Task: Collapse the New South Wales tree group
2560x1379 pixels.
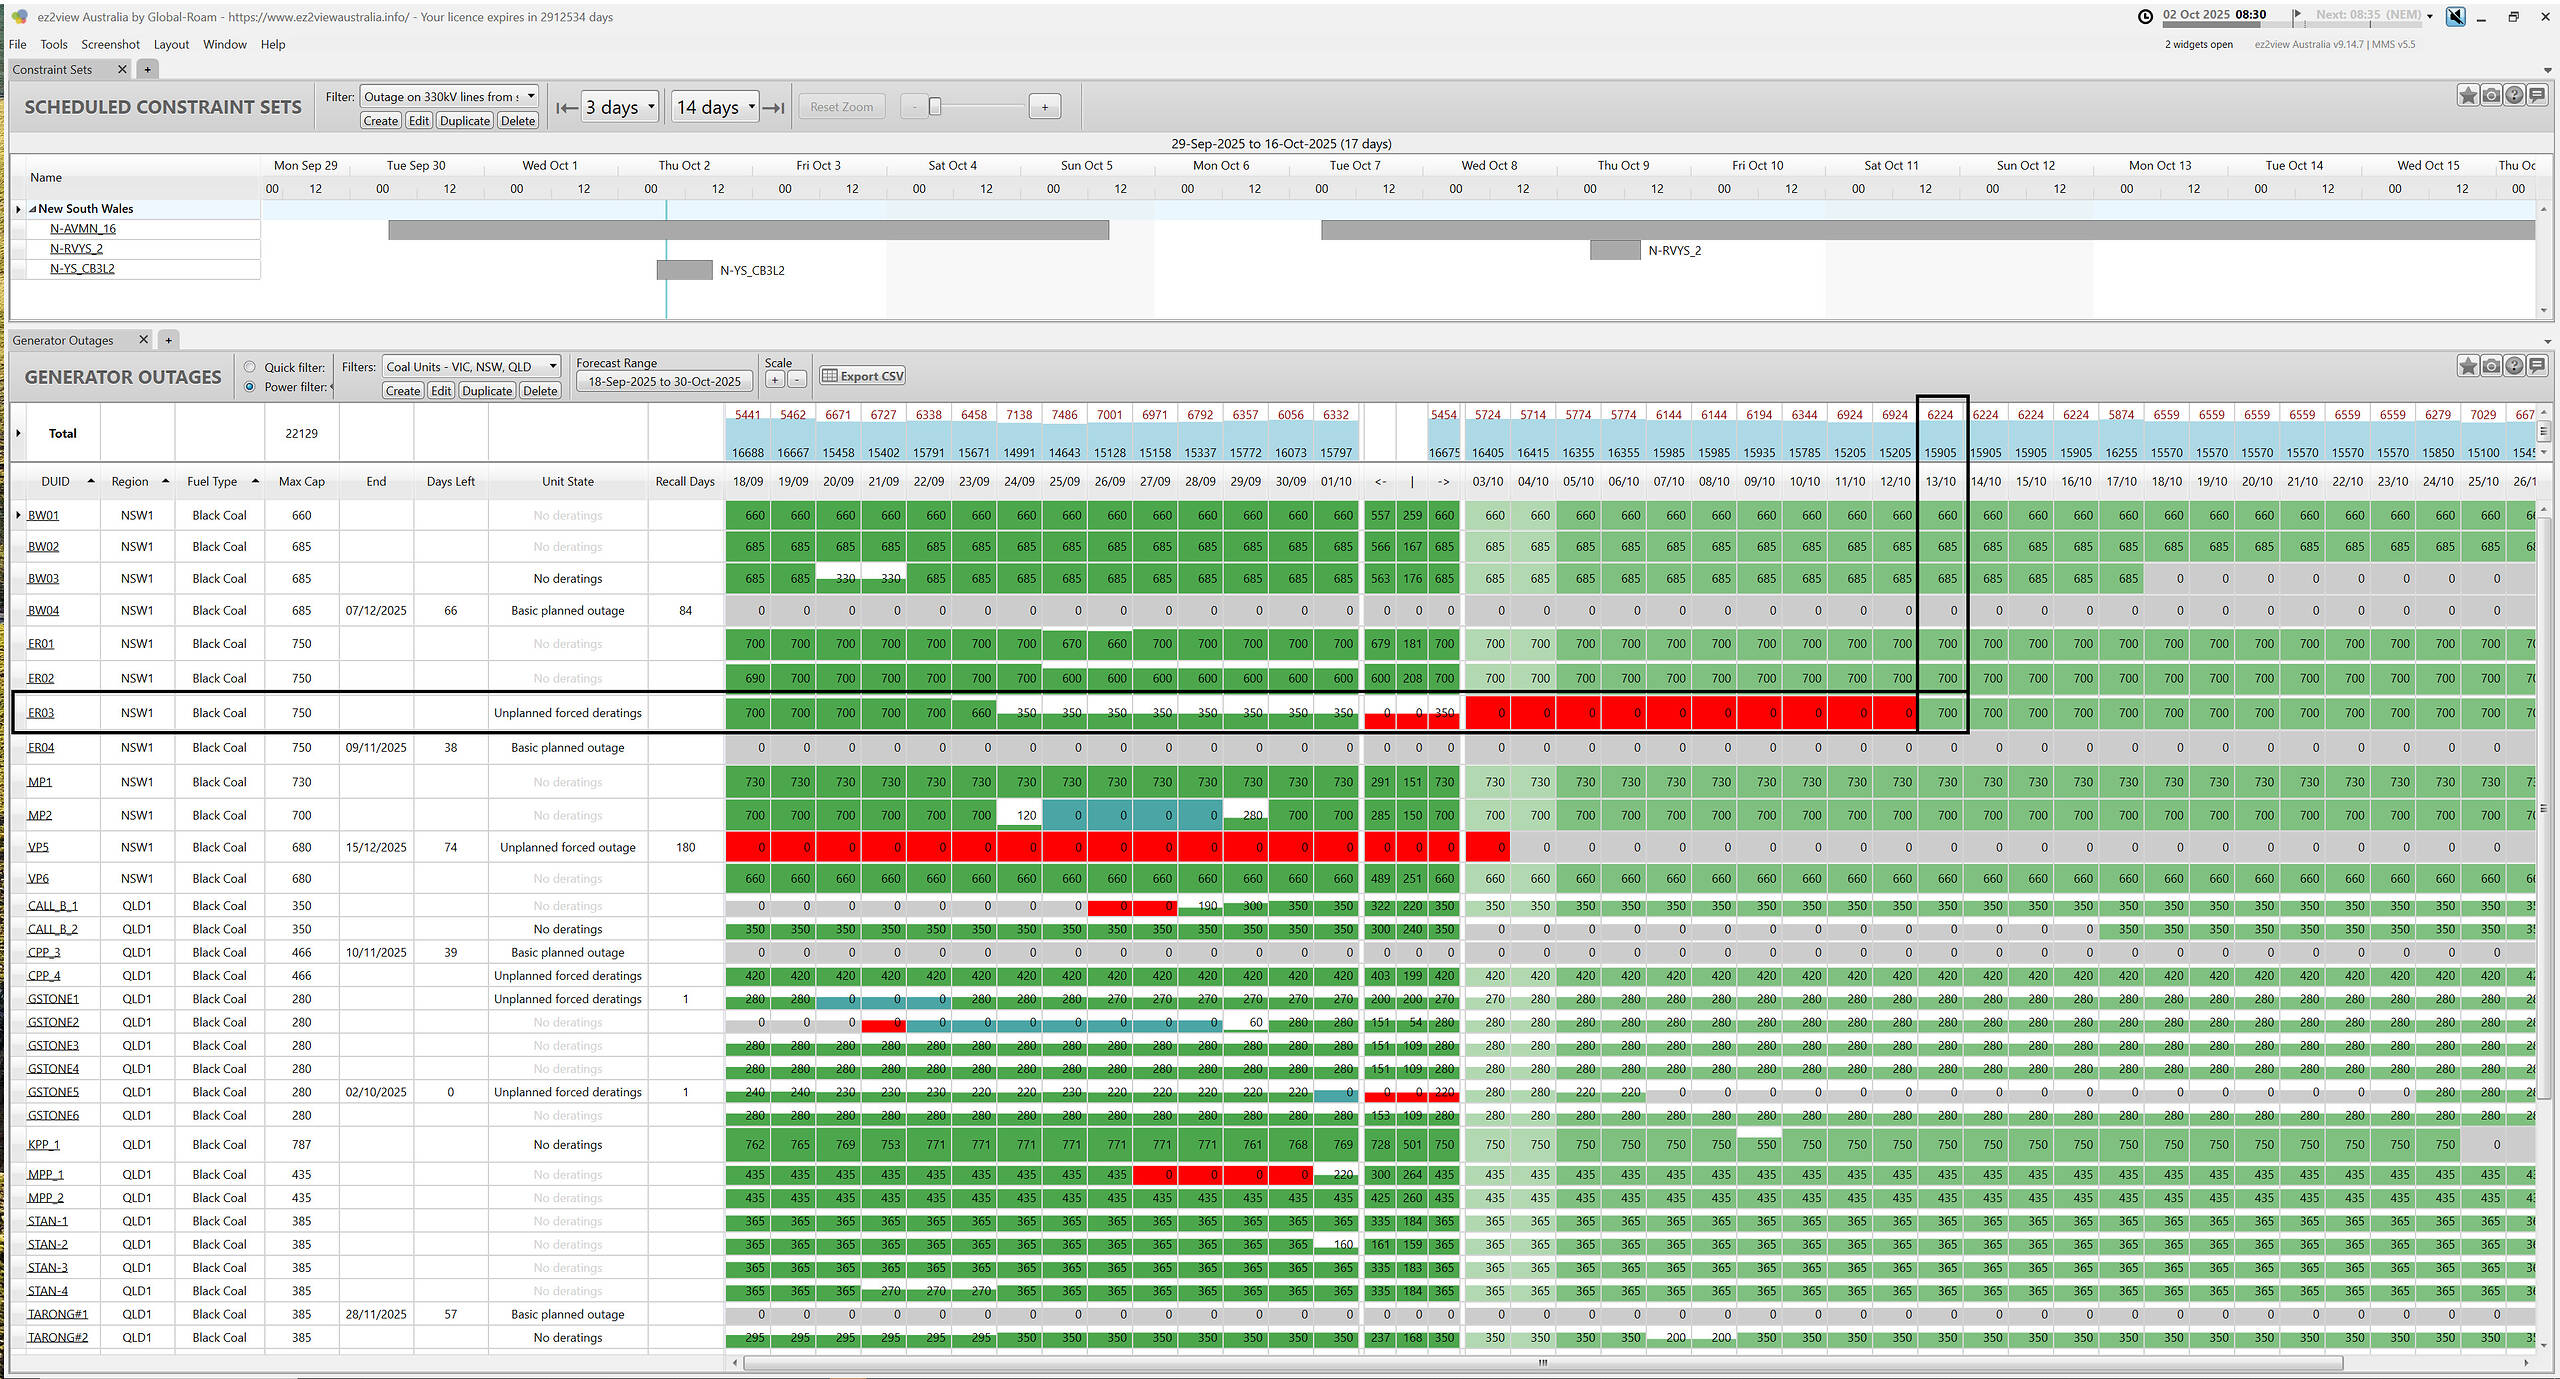Action: [32, 209]
